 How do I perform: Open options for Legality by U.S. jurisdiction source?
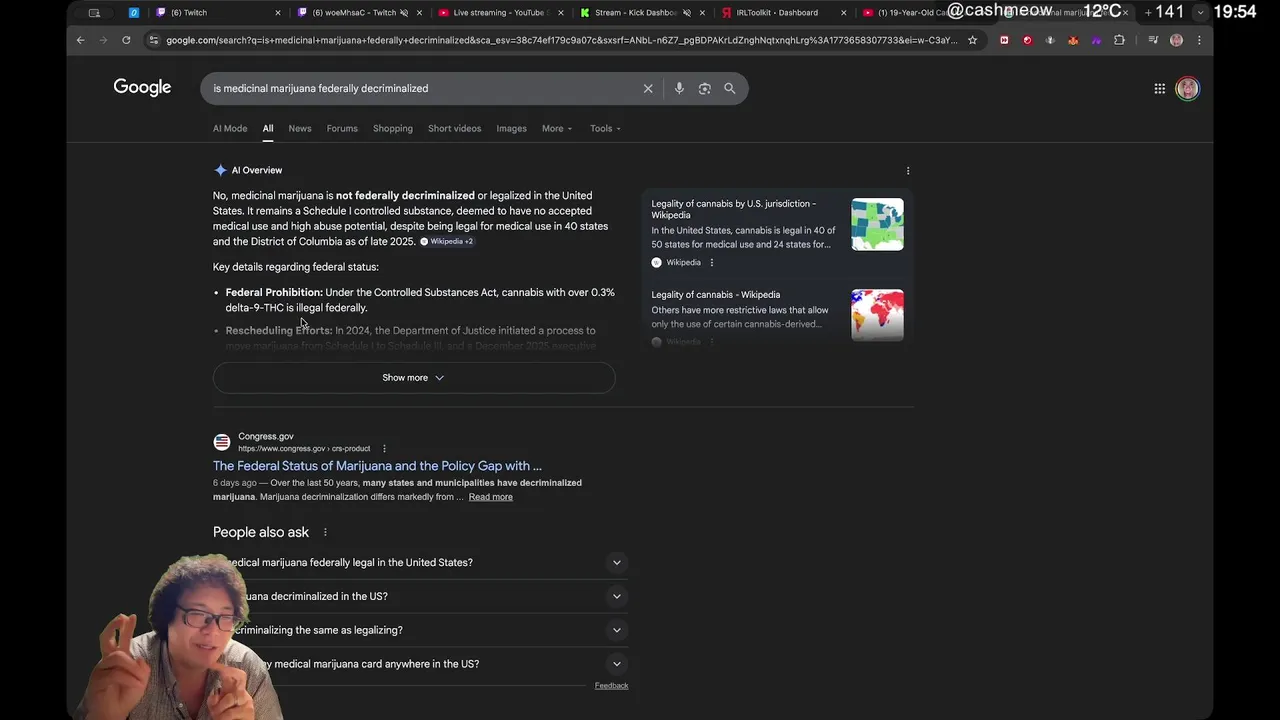(712, 262)
